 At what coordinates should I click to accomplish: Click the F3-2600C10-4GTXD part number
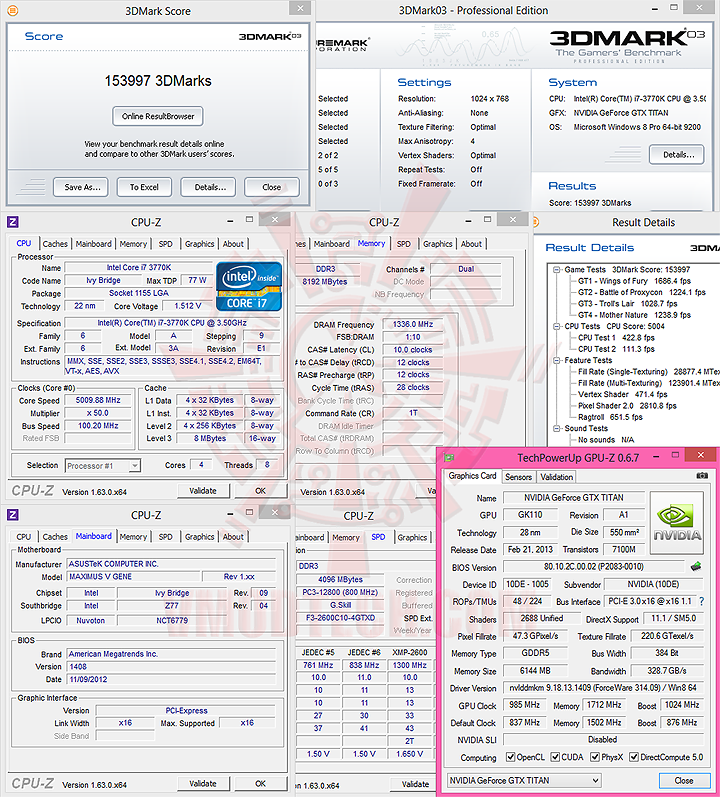coord(340,618)
